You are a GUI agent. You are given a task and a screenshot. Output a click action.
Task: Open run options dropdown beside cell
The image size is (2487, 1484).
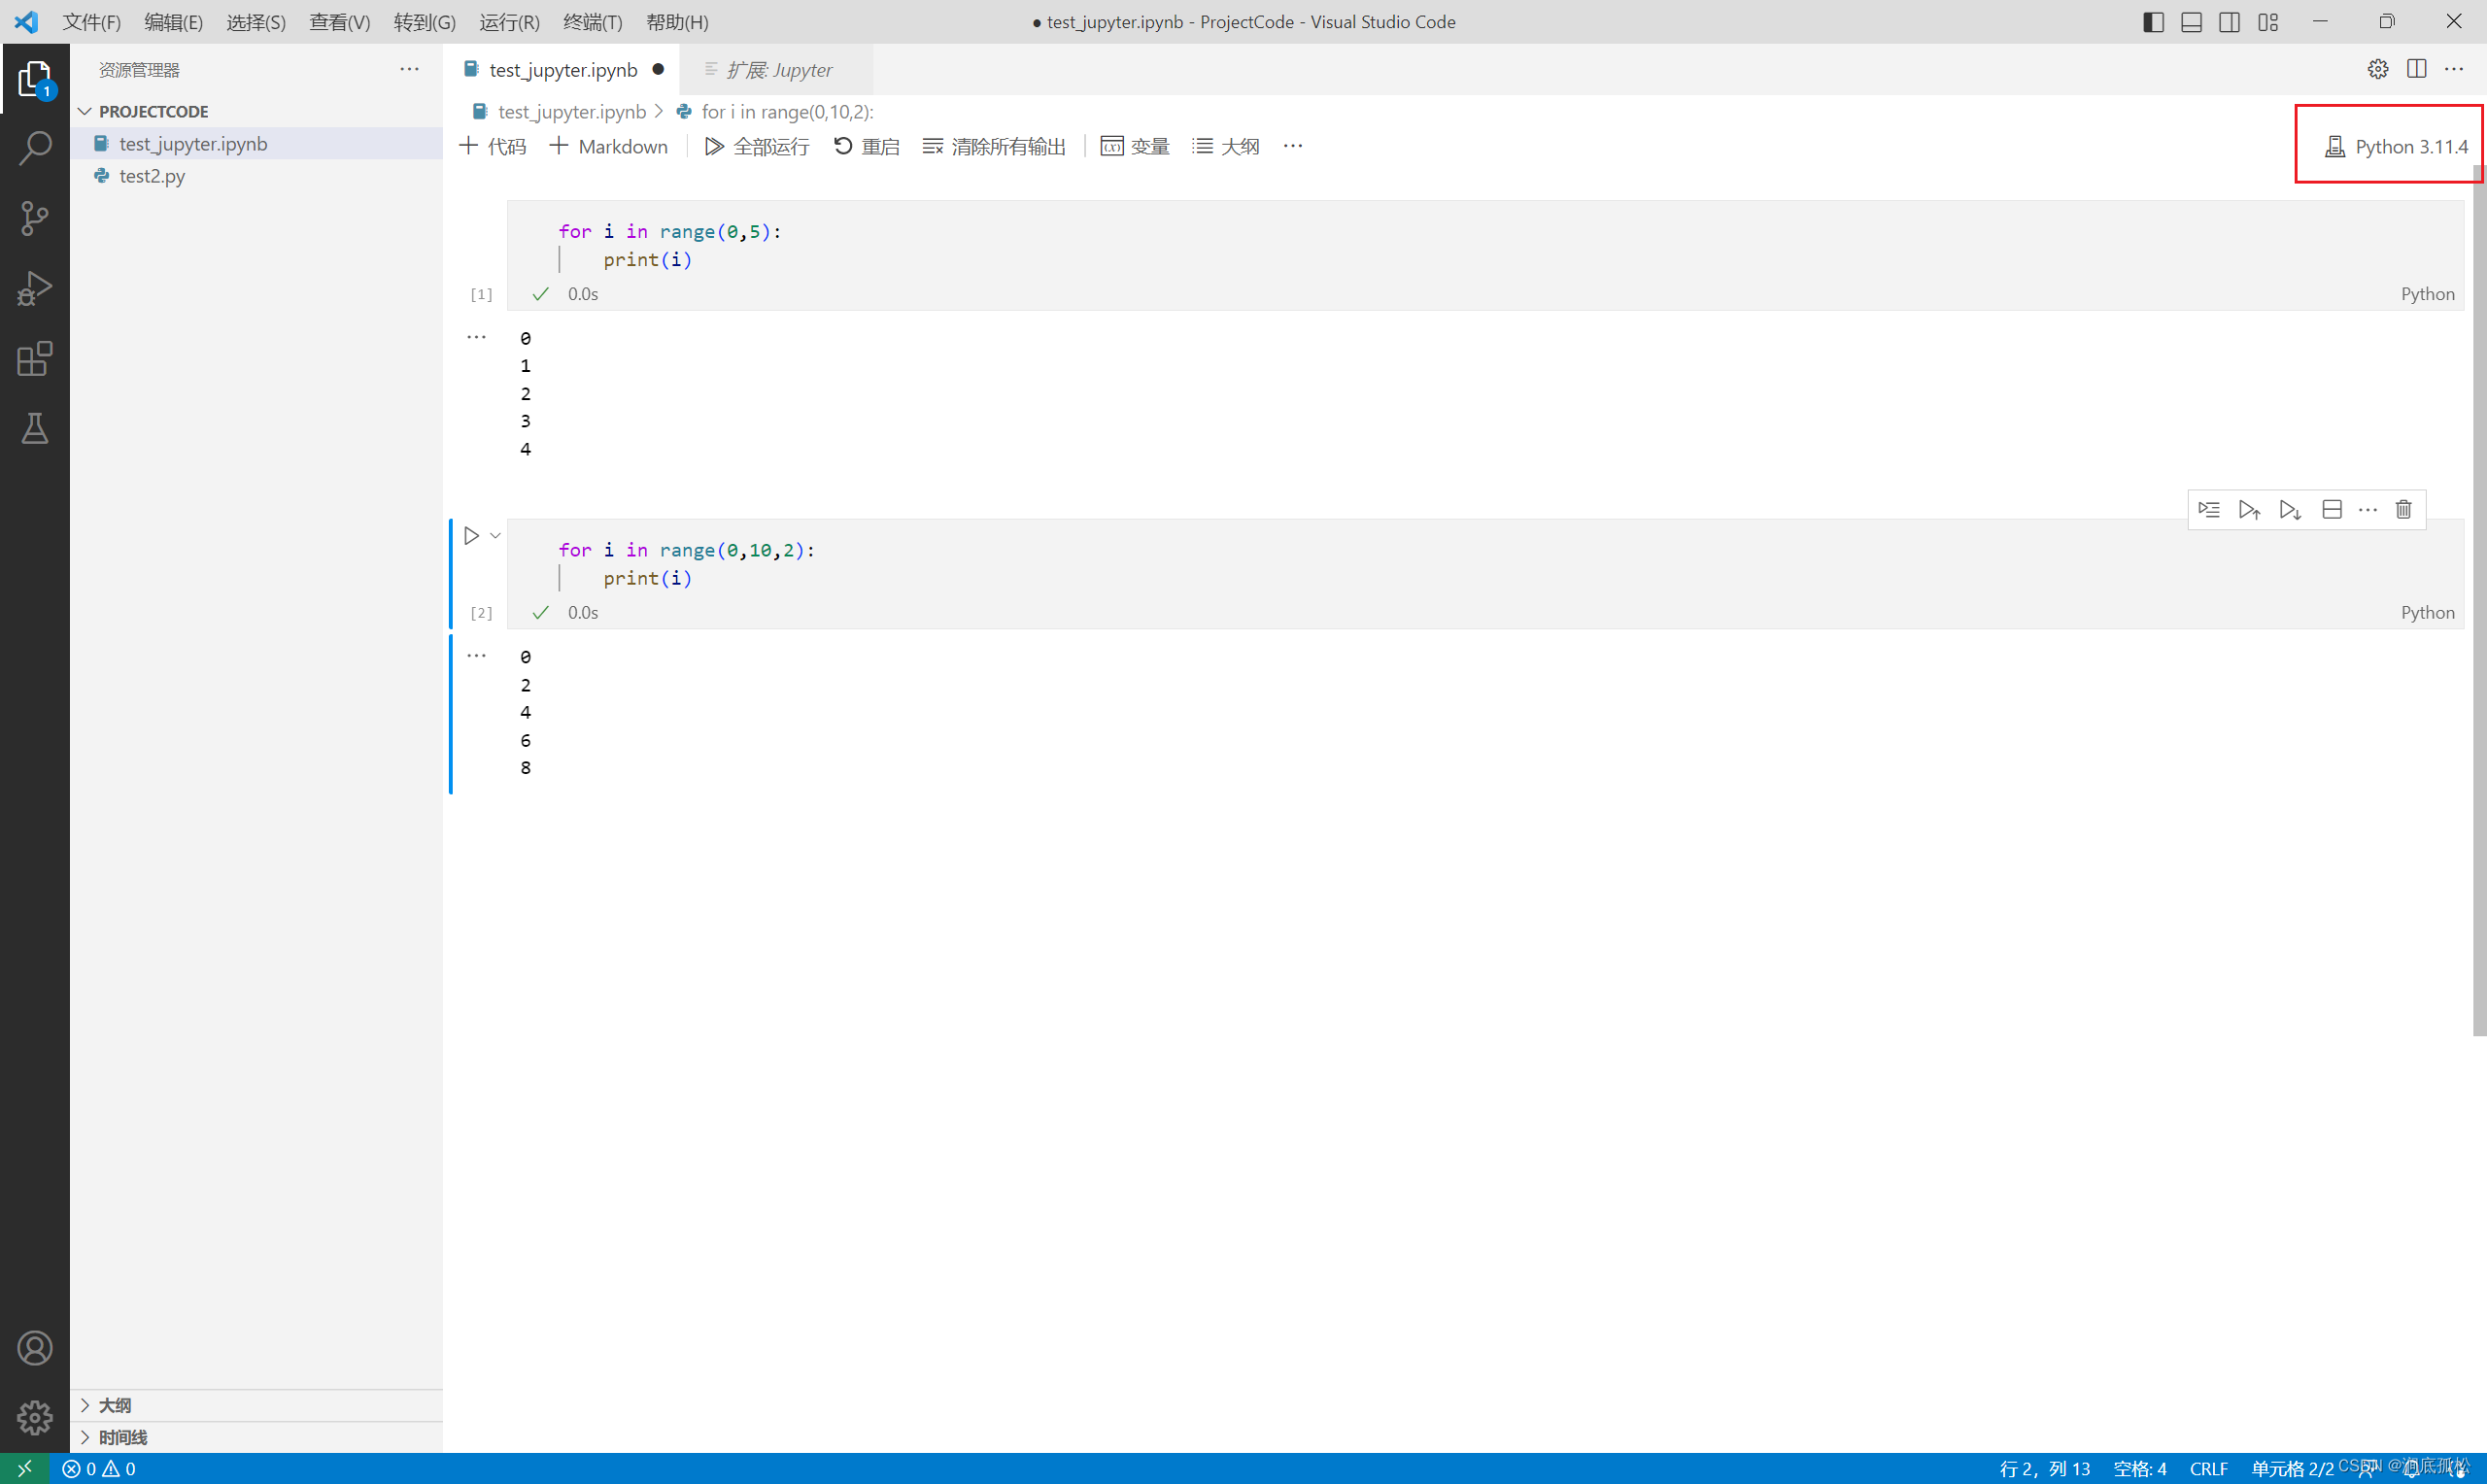click(495, 536)
